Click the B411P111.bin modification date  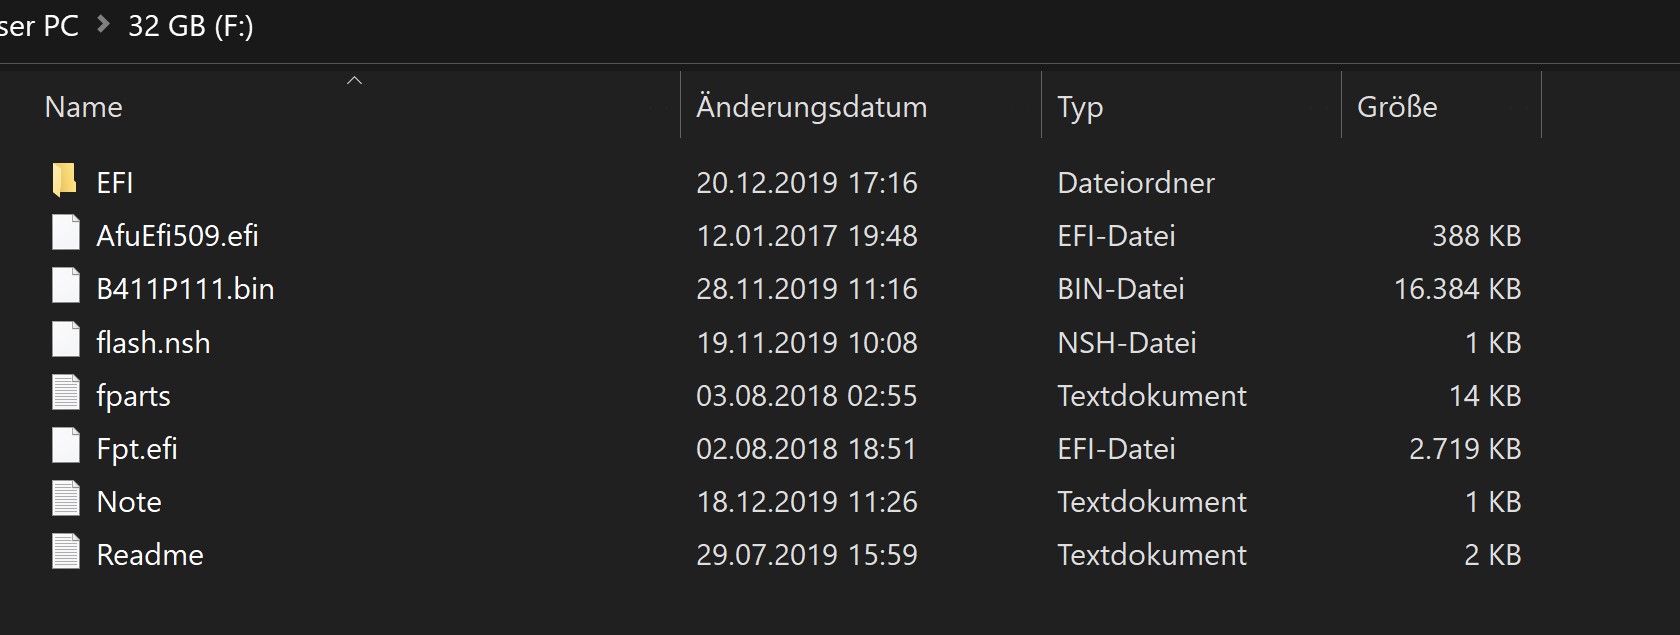[807, 289]
